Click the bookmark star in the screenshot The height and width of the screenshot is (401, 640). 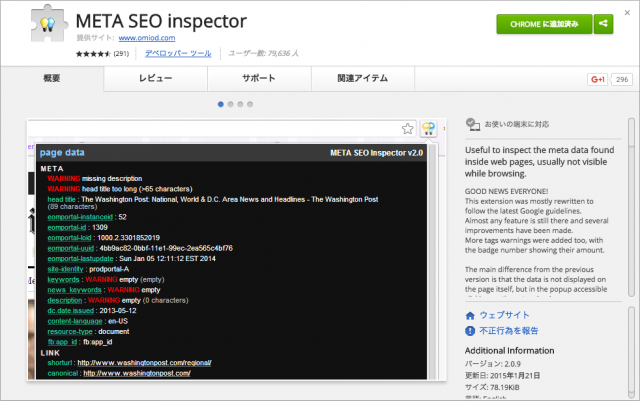[408, 128]
